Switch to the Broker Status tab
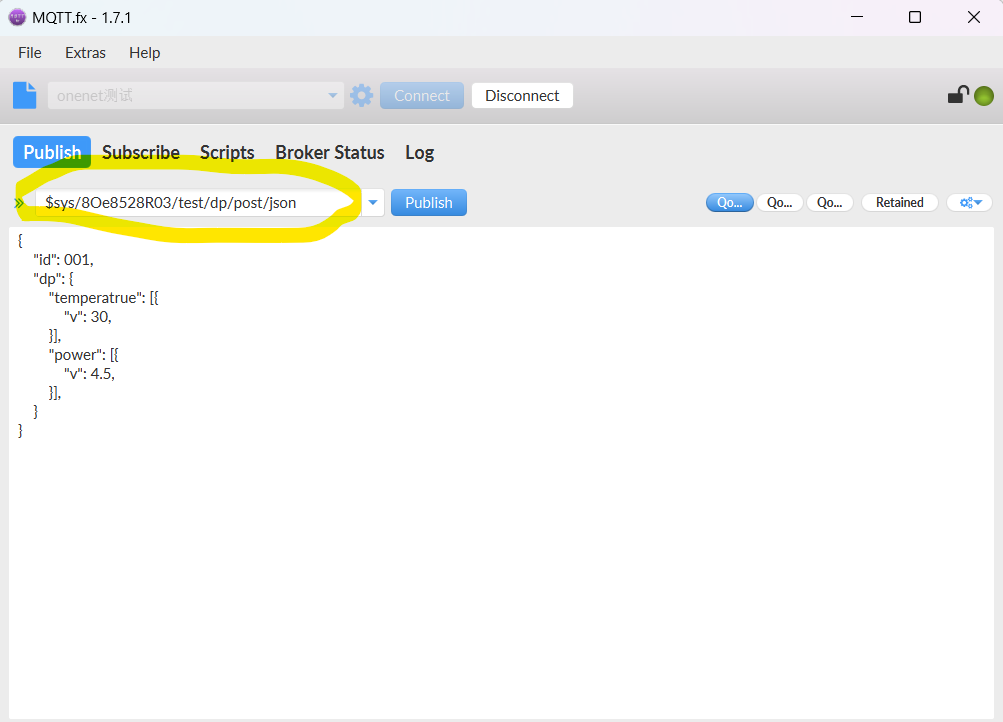This screenshot has width=1003, height=722. click(329, 152)
